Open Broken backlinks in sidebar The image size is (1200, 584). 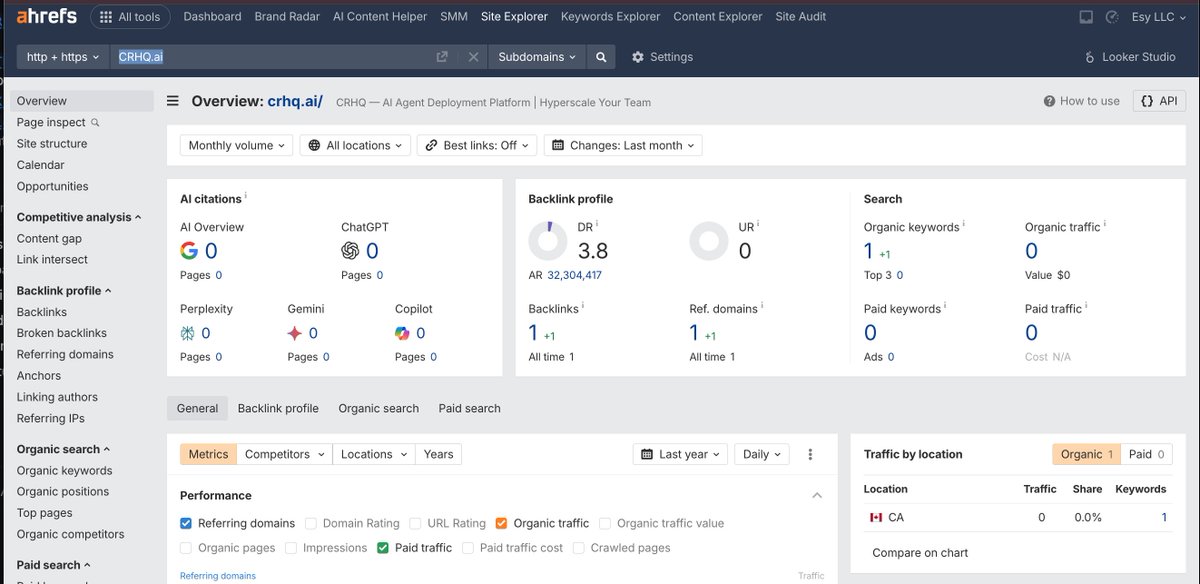tap(61, 333)
